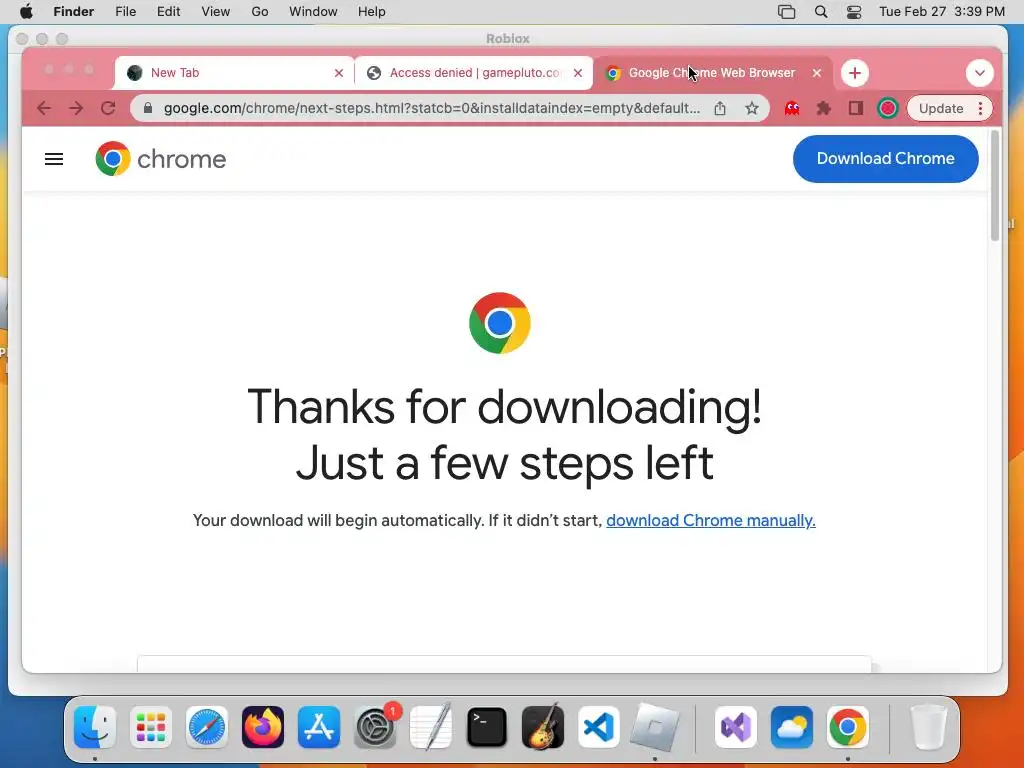Viewport: 1024px width, 768px height.
Task: Click the page vertical scrollbar
Action: click(995, 186)
